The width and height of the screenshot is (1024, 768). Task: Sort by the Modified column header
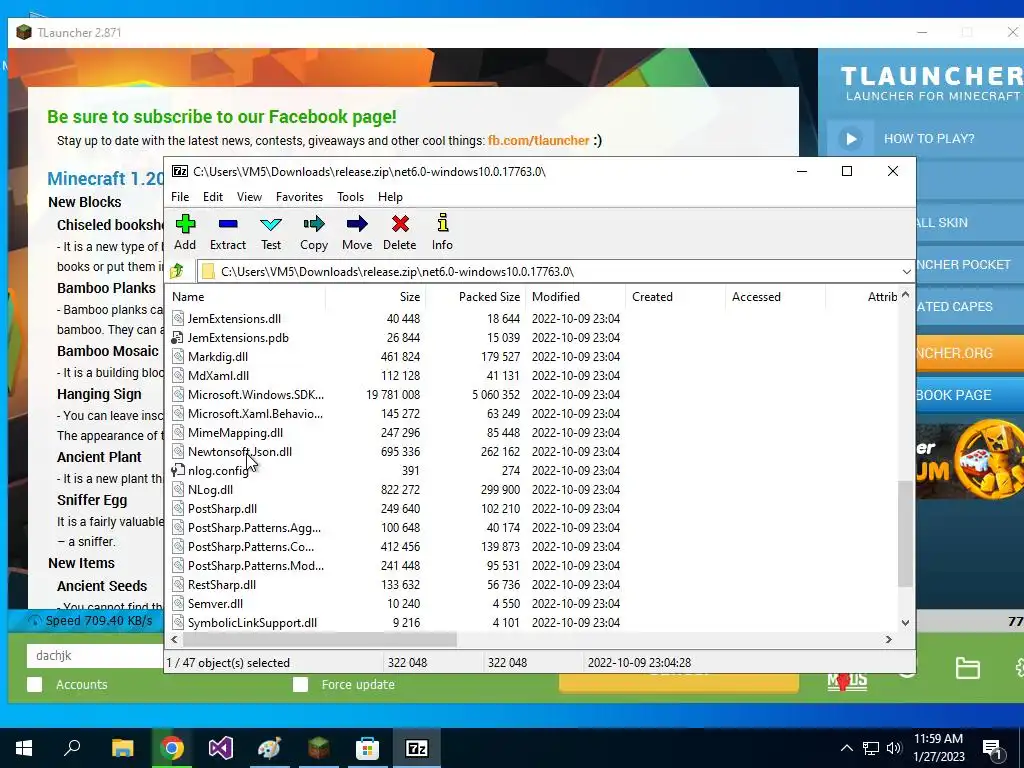[575, 296]
